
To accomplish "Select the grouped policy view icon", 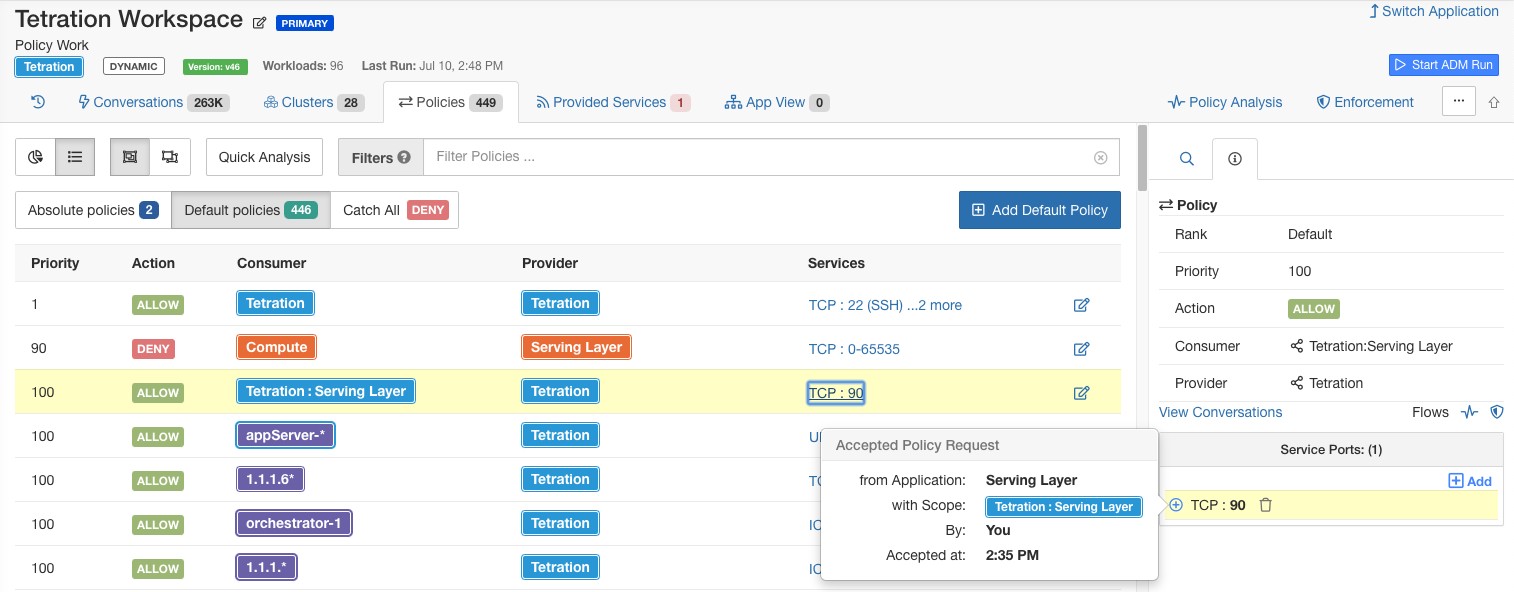I will click(x=130, y=157).
